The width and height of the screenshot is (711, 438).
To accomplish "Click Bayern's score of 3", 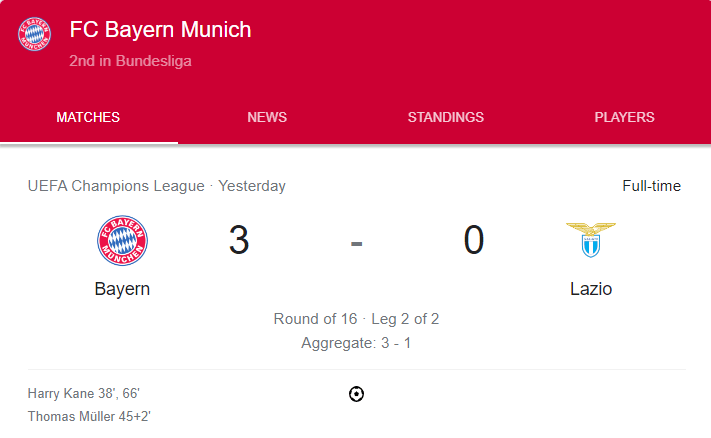I will point(238,241).
